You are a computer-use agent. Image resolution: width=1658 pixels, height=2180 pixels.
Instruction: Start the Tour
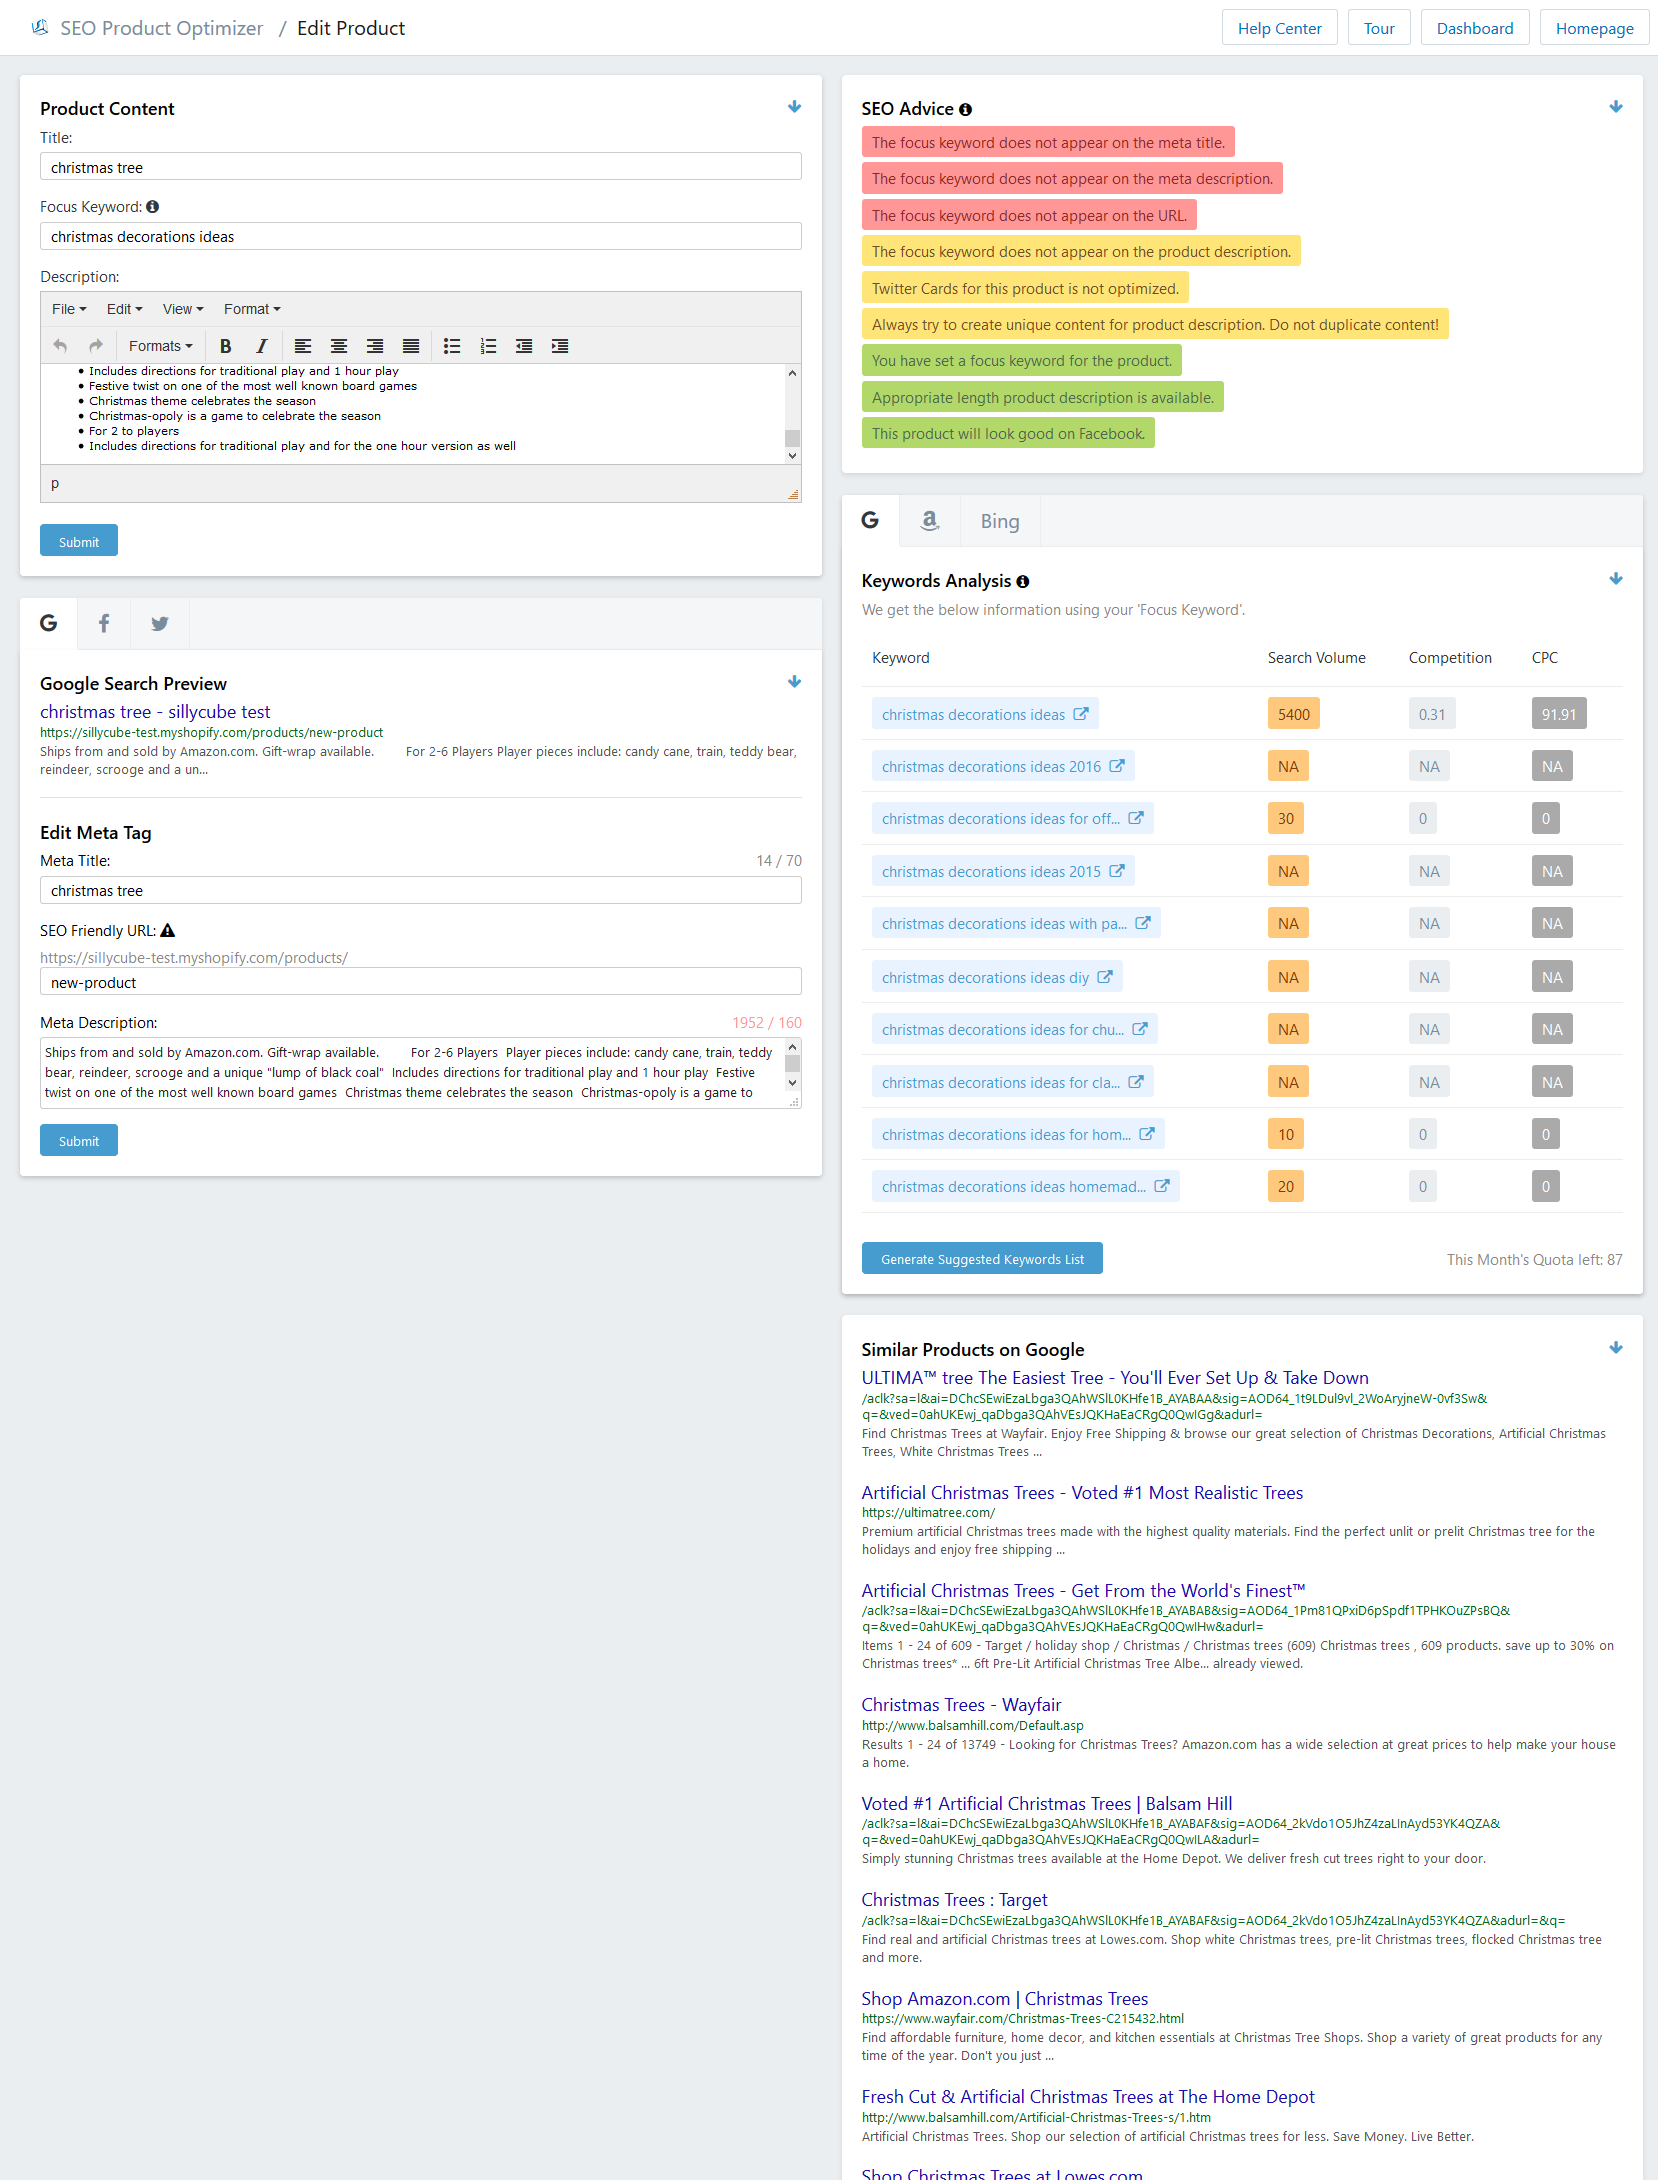click(1379, 28)
